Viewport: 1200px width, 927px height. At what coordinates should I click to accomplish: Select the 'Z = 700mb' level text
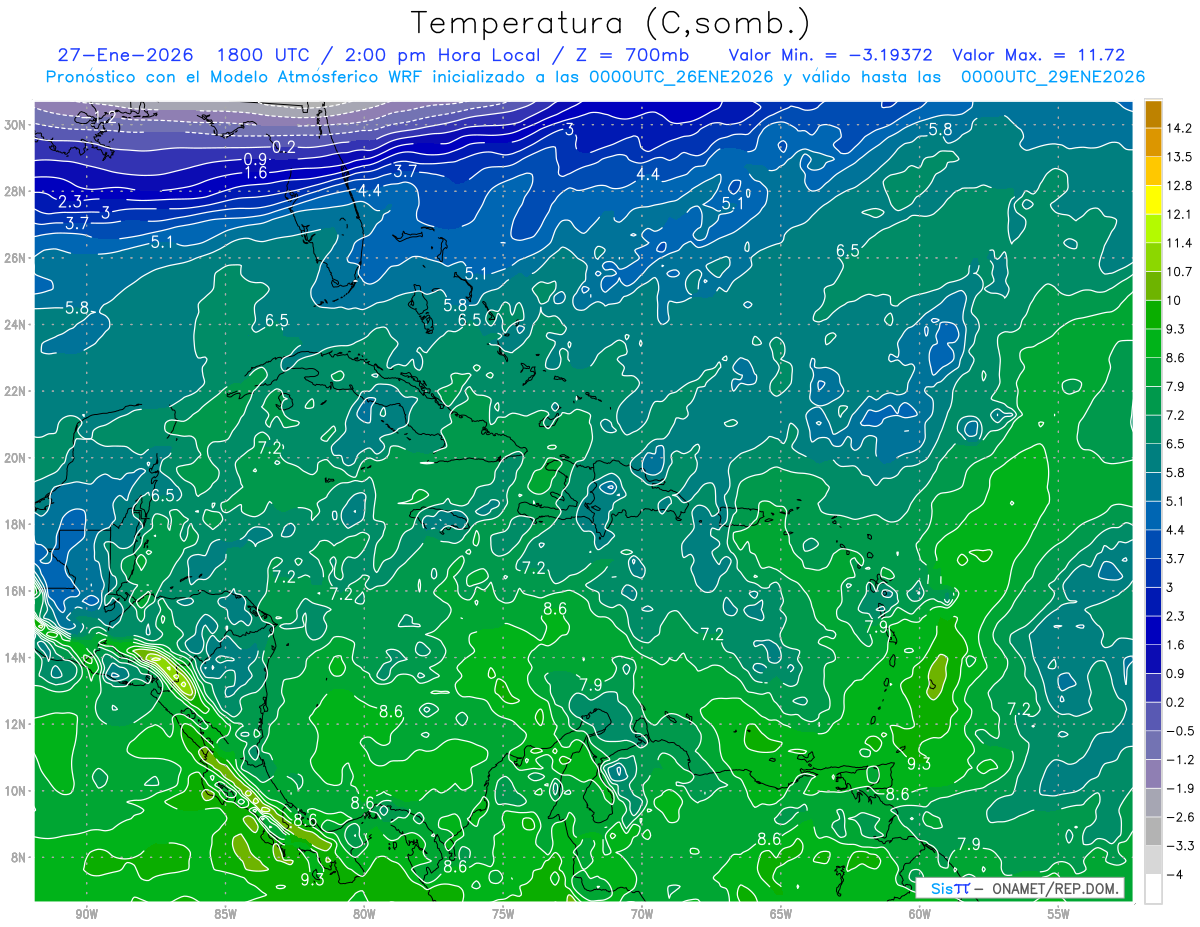[x=633, y=55]
